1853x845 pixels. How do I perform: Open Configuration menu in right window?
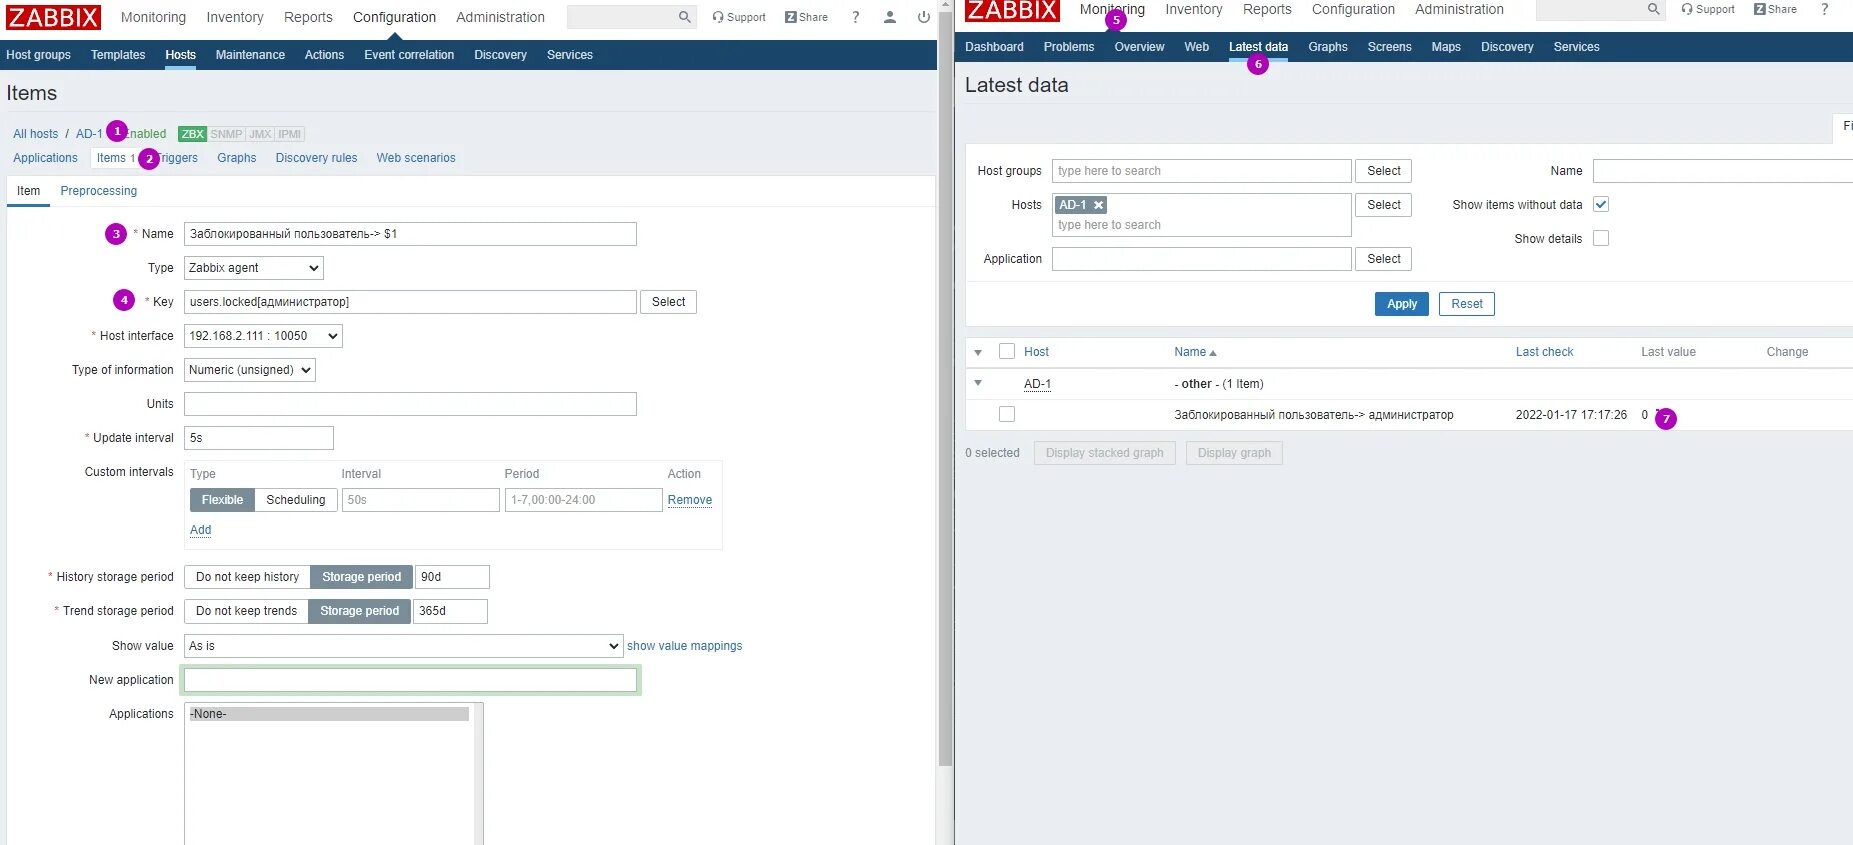(x=1353, y=9)
